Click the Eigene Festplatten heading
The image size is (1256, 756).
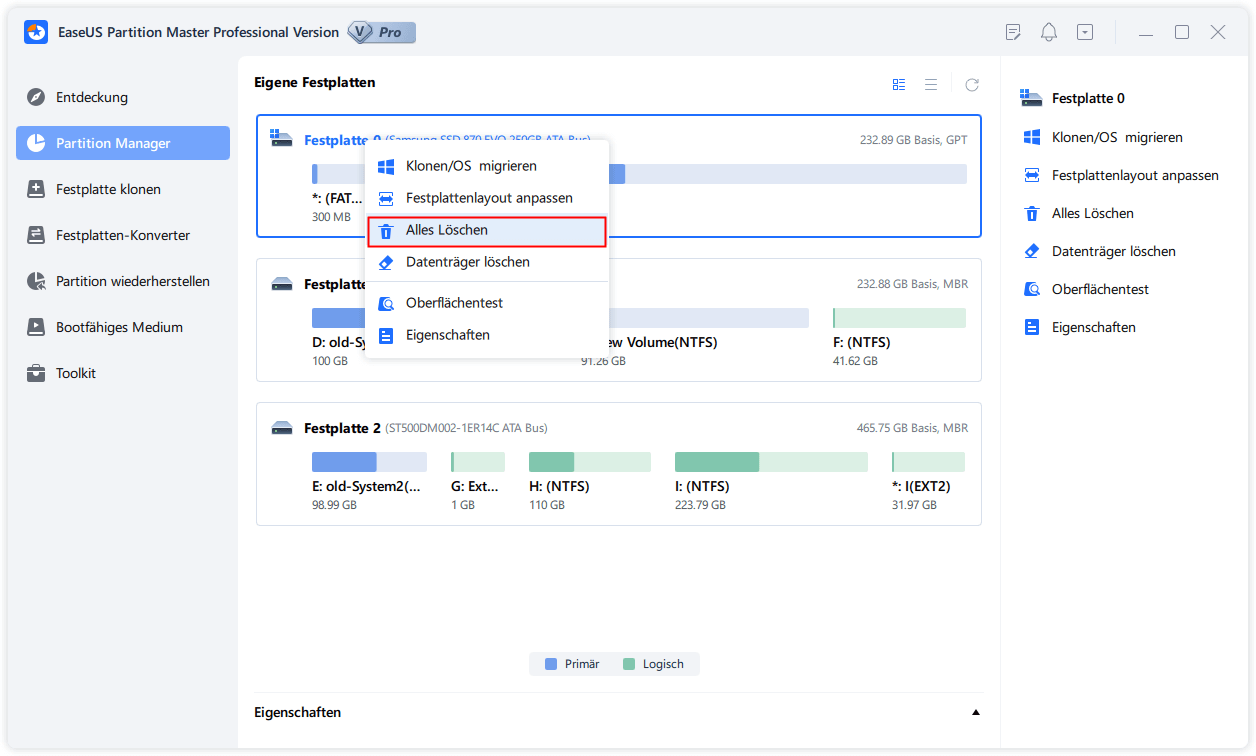pyautogui.click(x=315, y=82)
